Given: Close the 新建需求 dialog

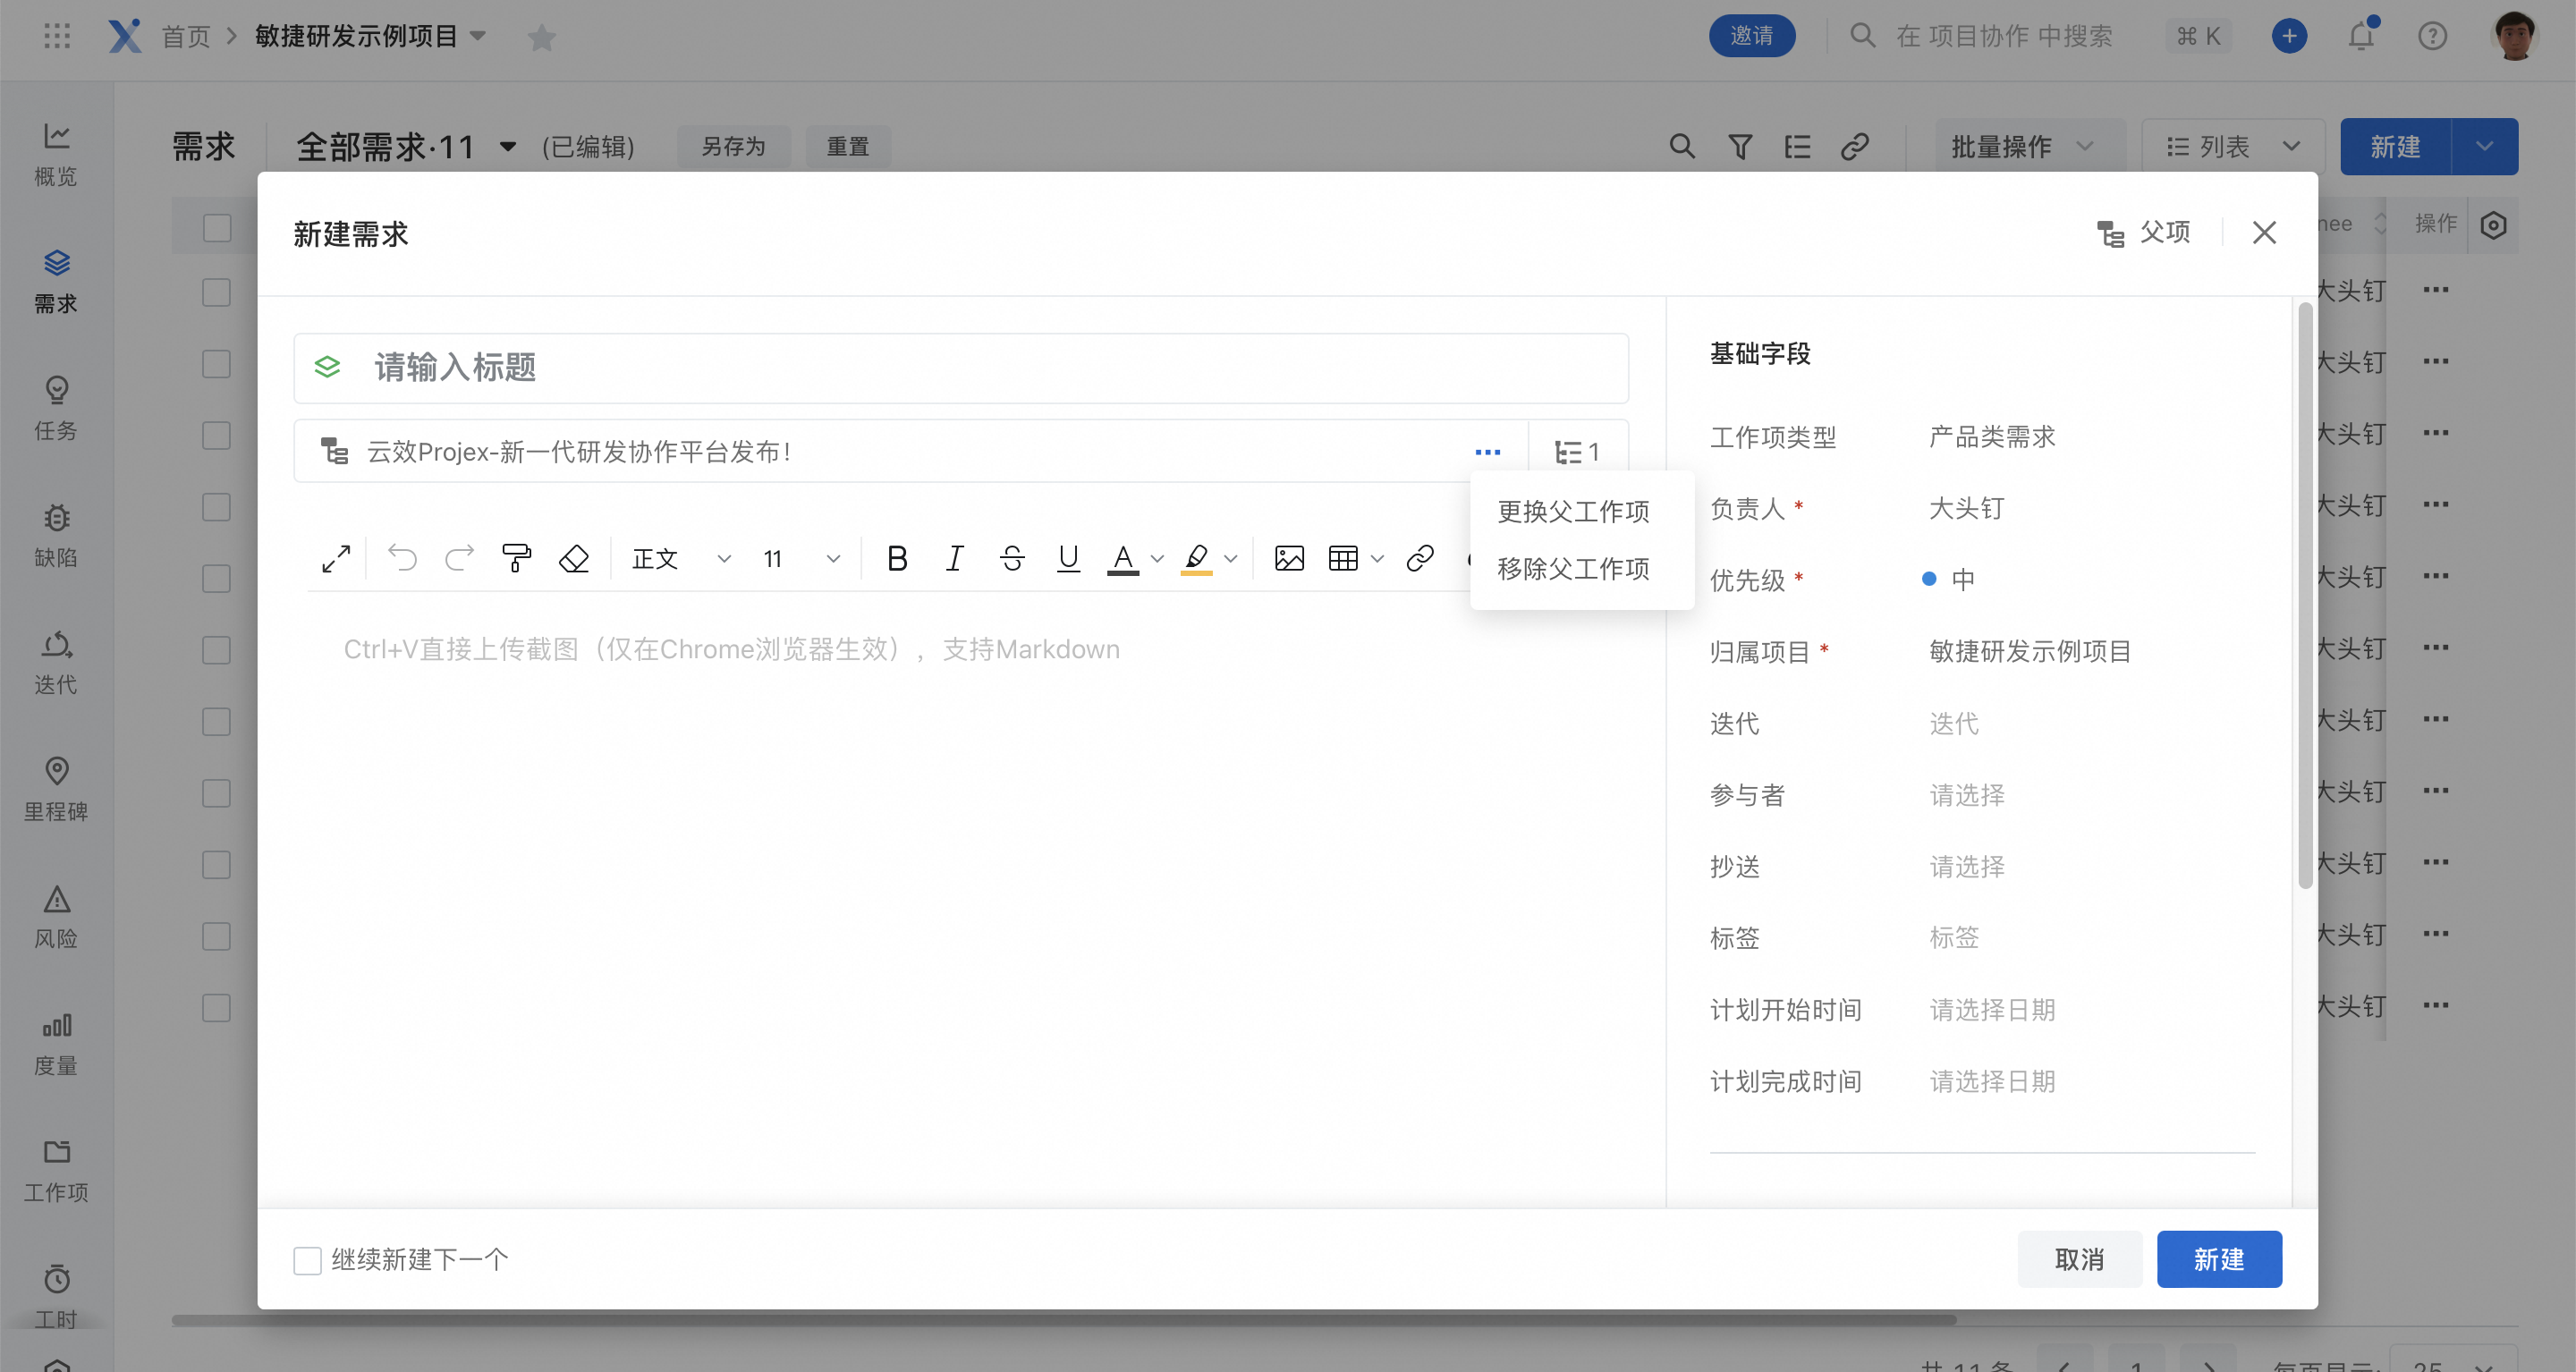Looking at the screenshot, I should [2263, 233].
